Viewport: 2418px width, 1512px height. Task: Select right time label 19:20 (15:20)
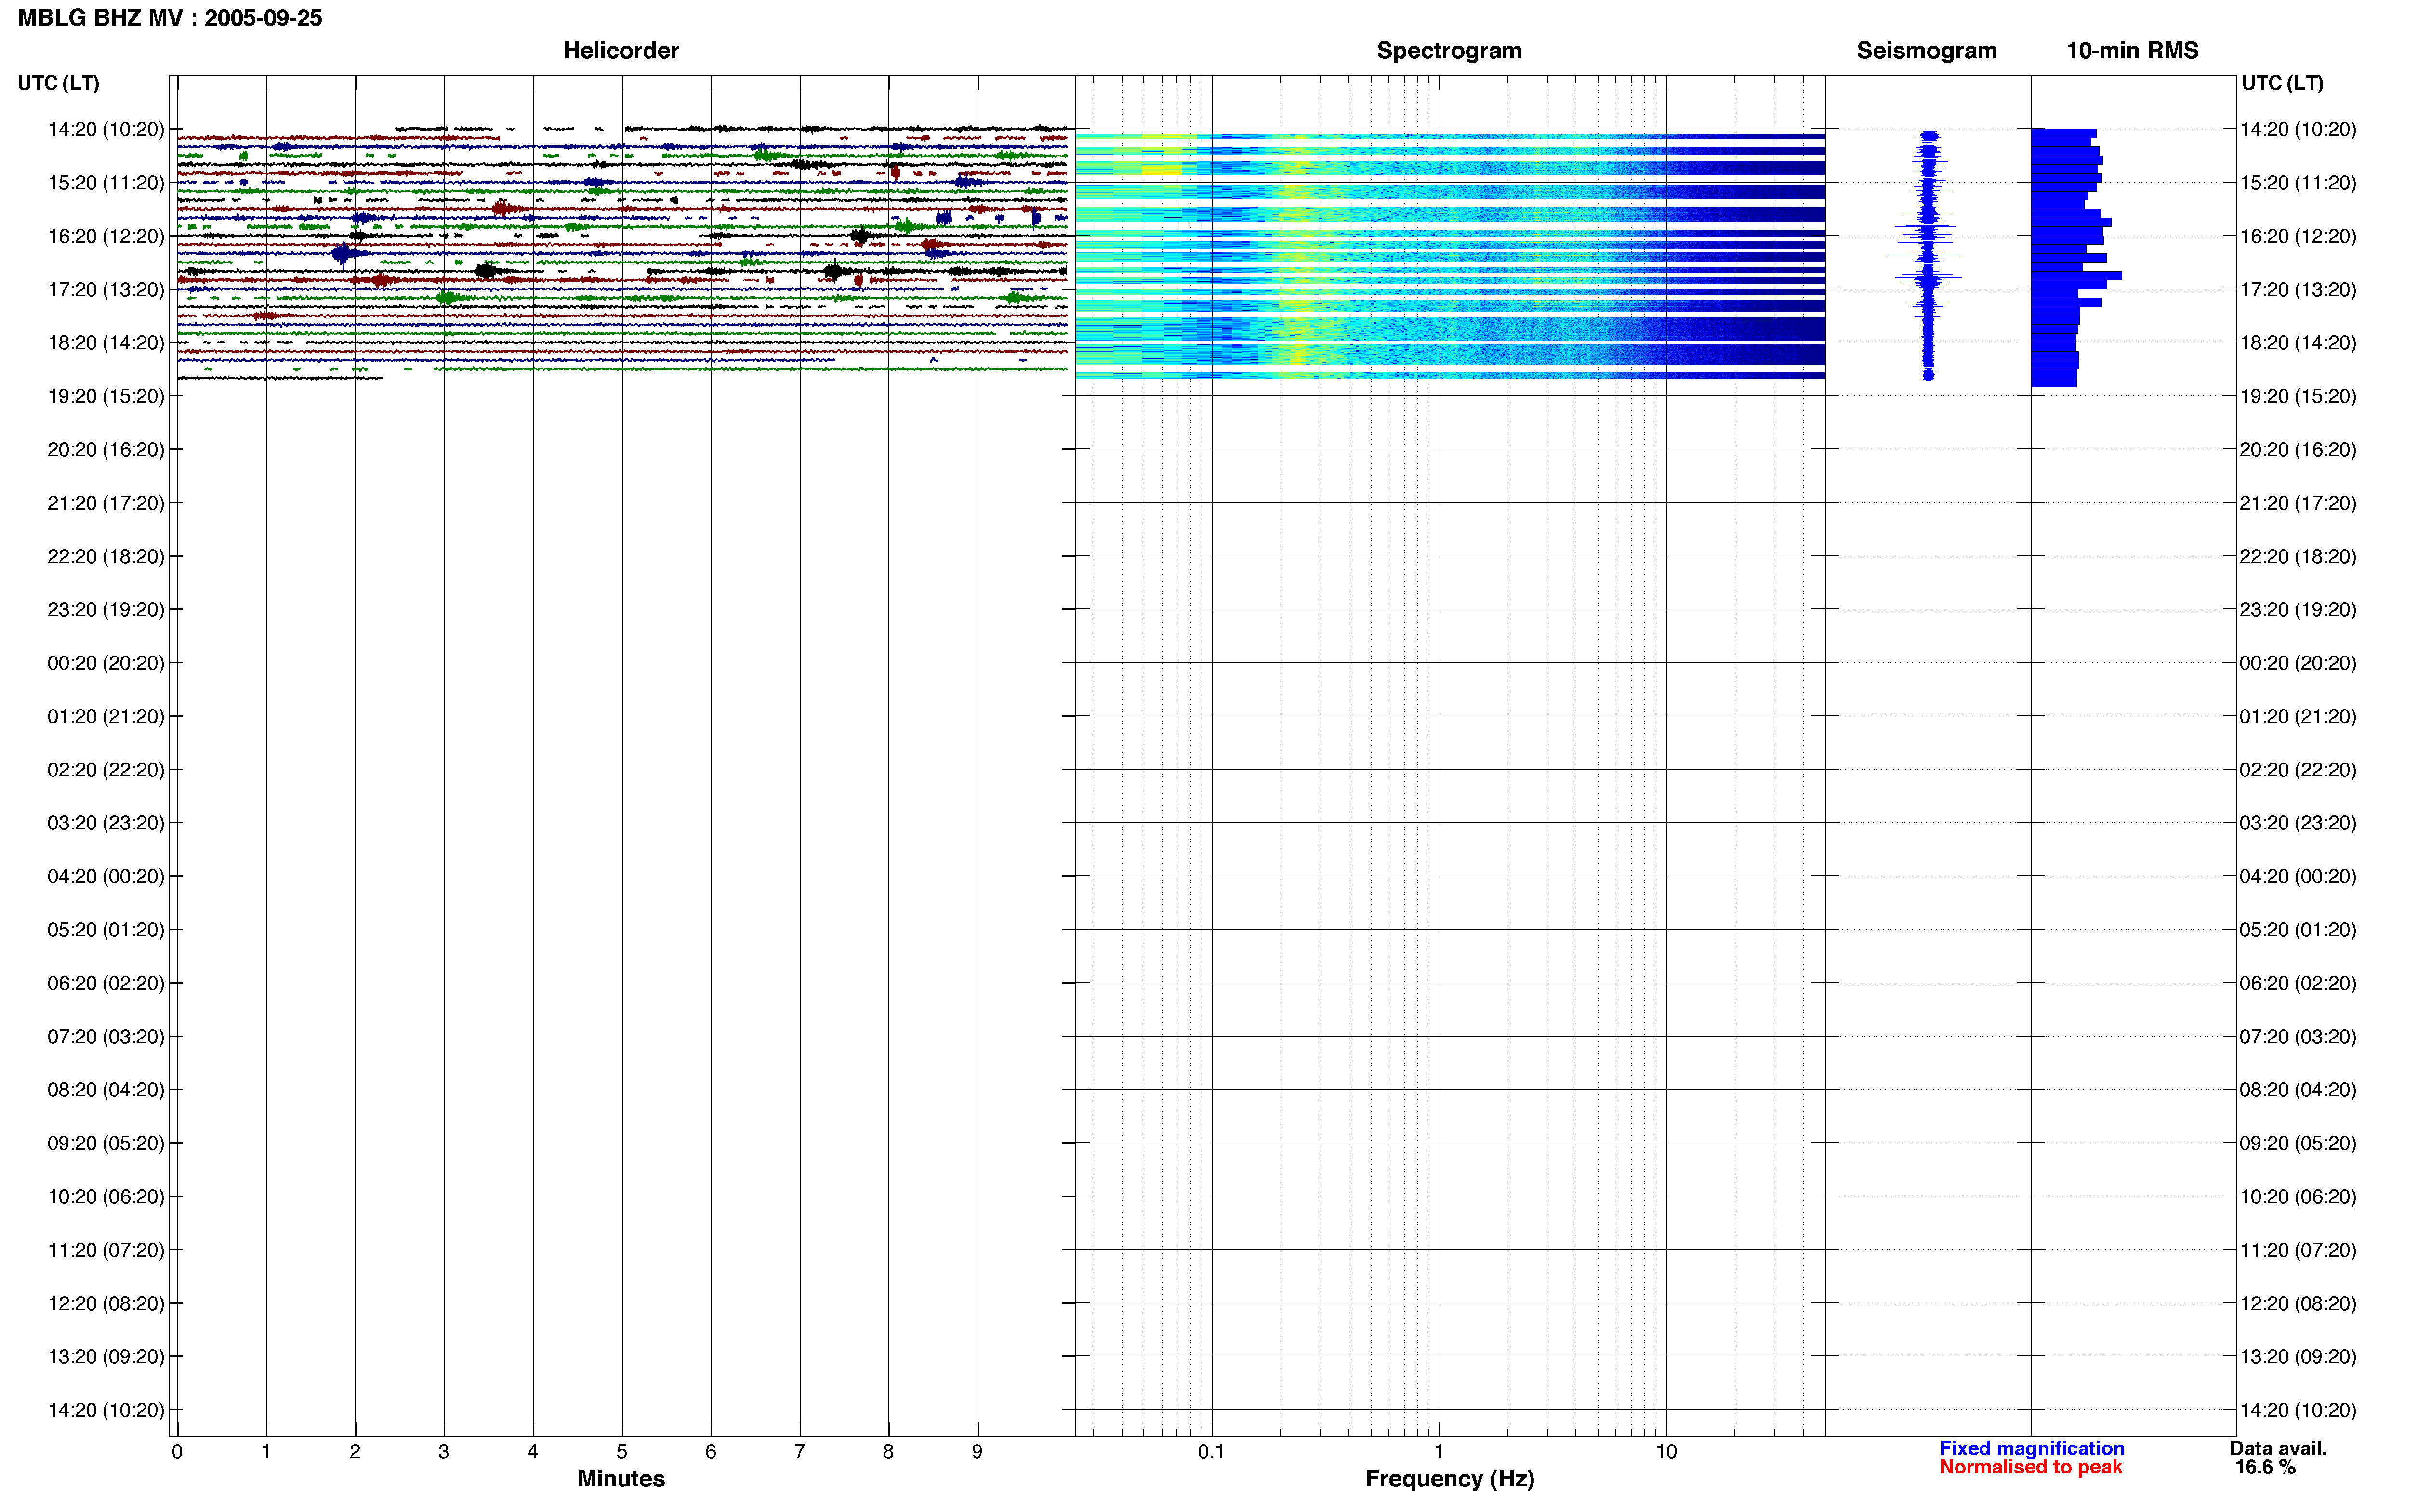tap(2298, 396)
